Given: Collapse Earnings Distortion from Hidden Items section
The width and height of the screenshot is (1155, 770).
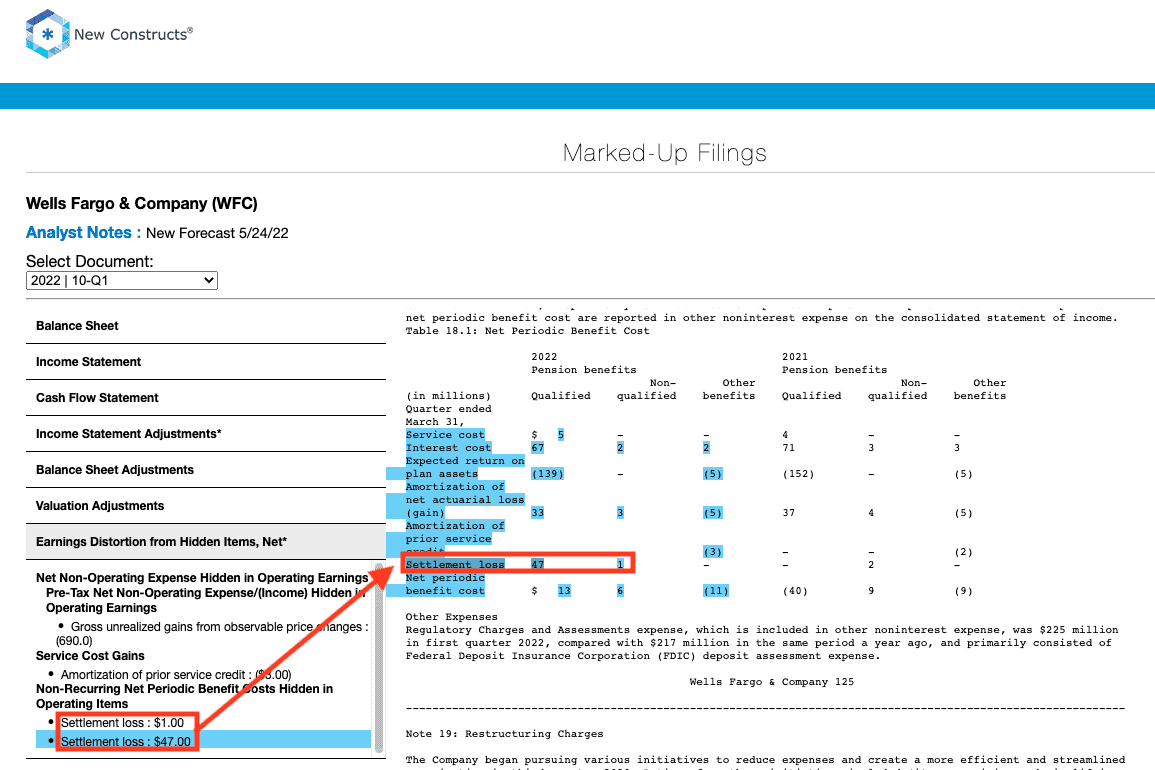Looking at the screenshot, I should [206, 542].
